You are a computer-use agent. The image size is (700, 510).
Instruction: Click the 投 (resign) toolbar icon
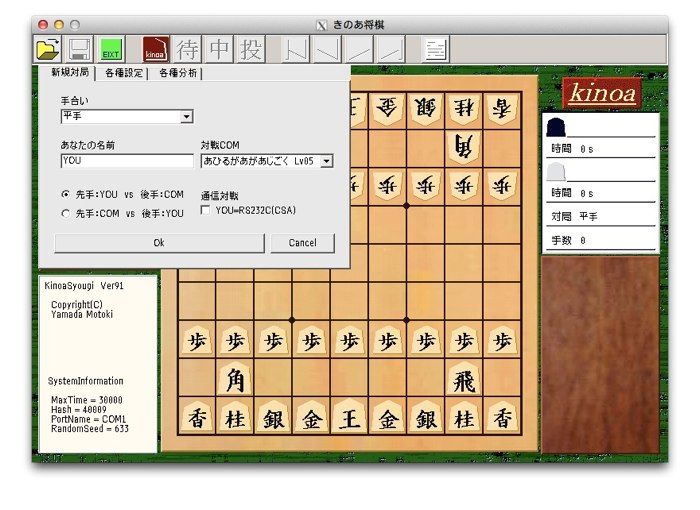pyautogui.click(x=250, y=49)
